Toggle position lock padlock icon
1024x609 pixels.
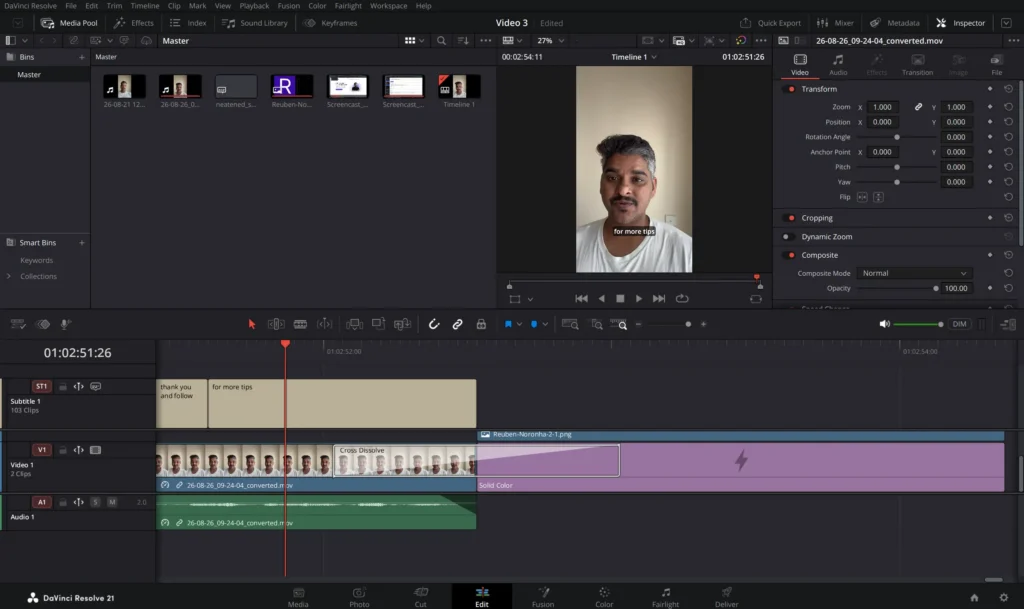pyautogui.click(x=481, y=324)
